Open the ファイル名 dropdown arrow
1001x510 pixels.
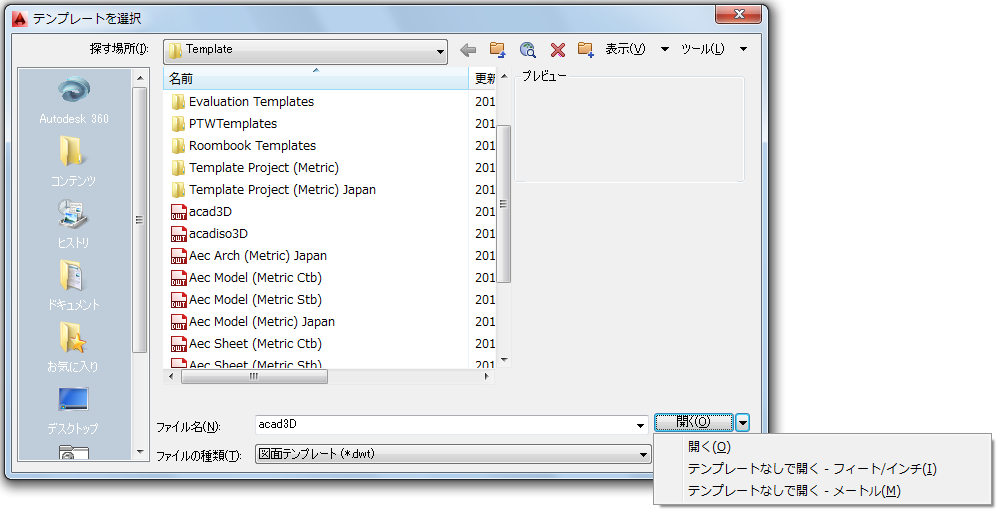(640, 425)
